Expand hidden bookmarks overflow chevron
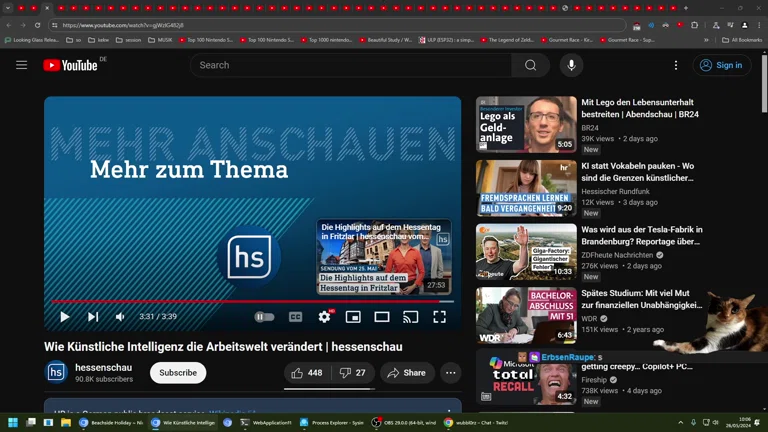 707,40
